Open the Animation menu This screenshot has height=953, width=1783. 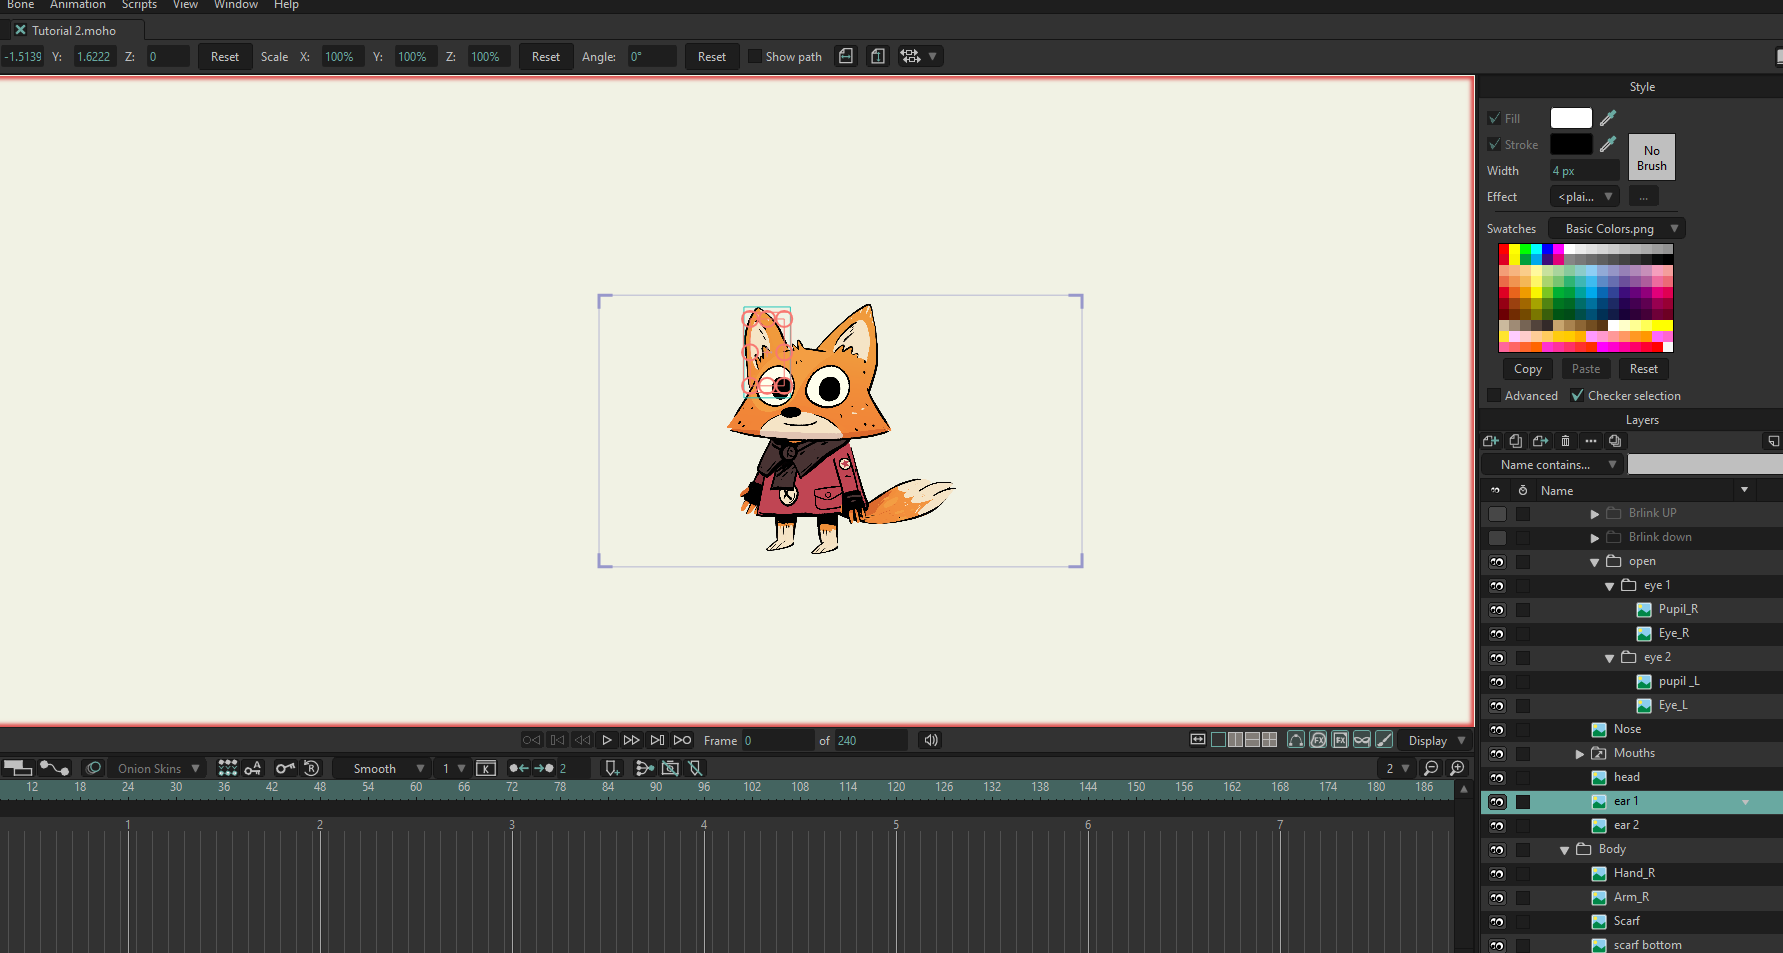78,5
